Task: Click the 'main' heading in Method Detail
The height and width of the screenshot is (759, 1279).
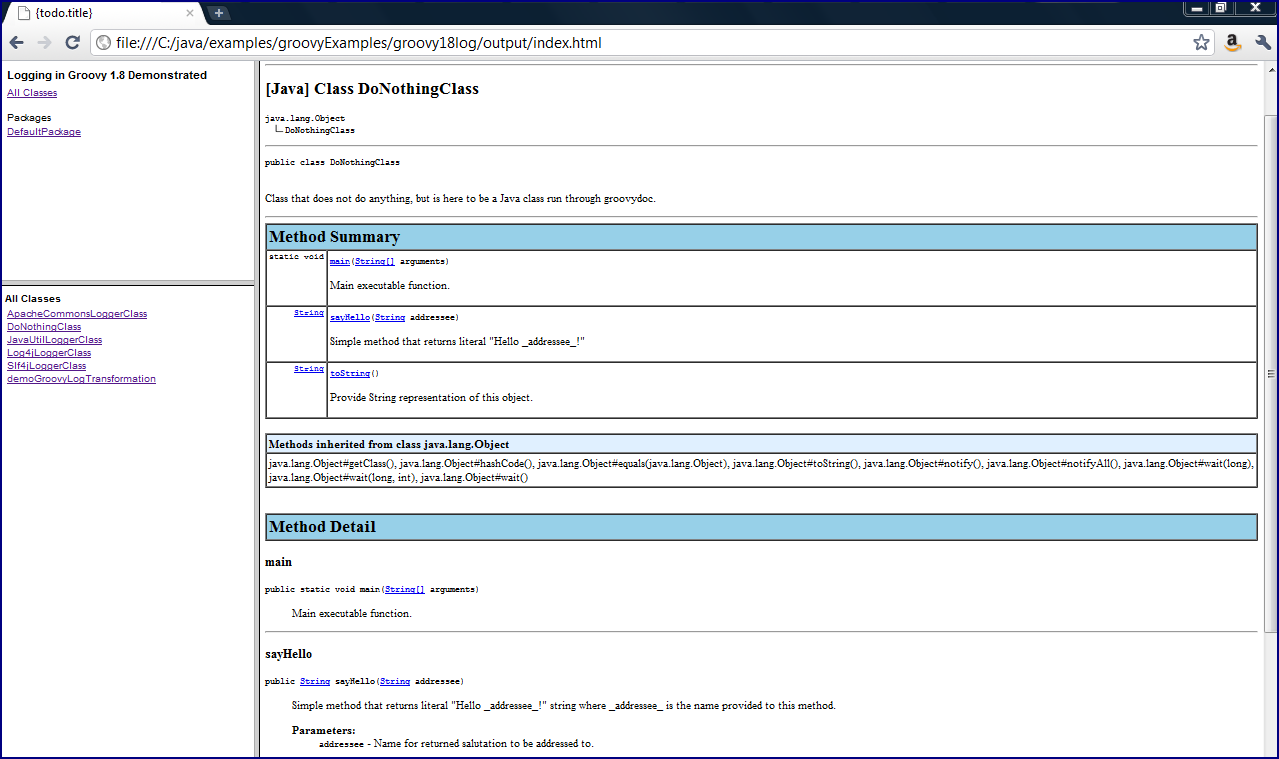Action: [x=278, y=562]
